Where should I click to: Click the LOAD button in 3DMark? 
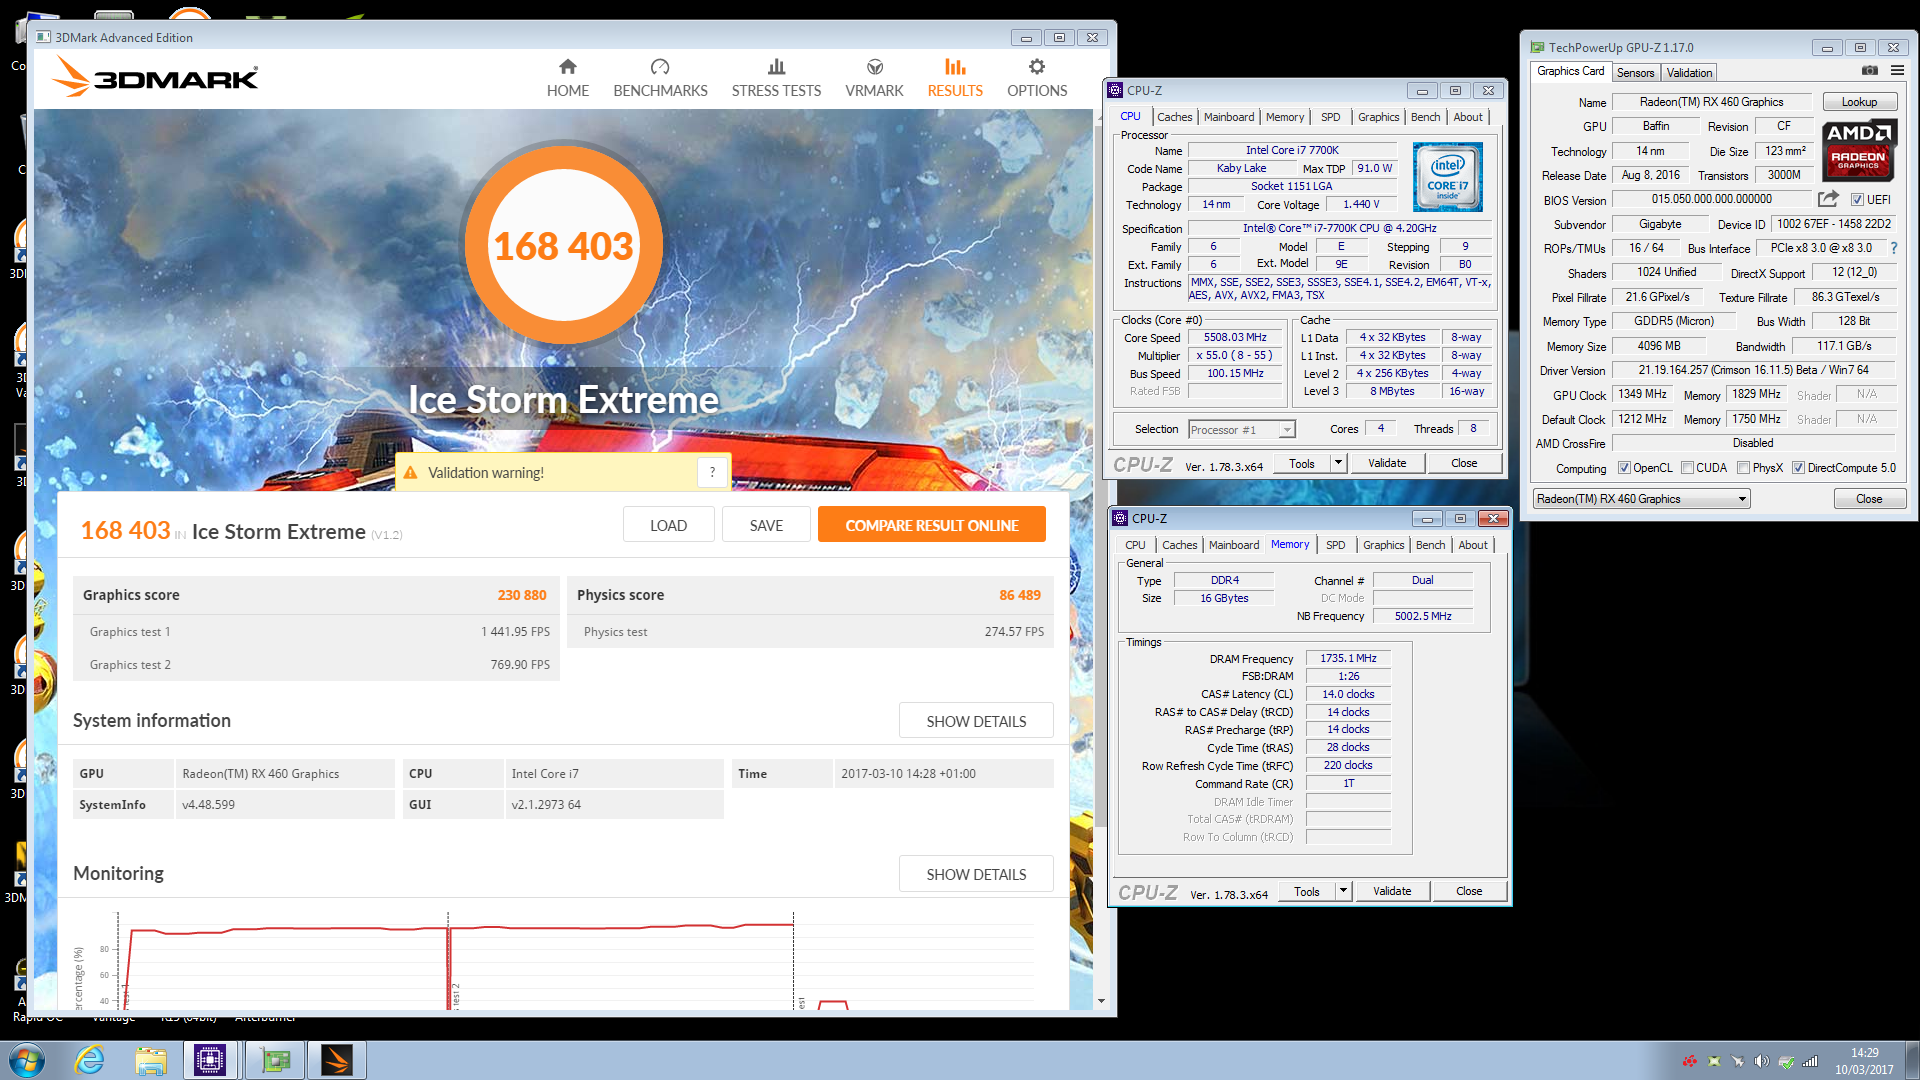click(668, 525)
